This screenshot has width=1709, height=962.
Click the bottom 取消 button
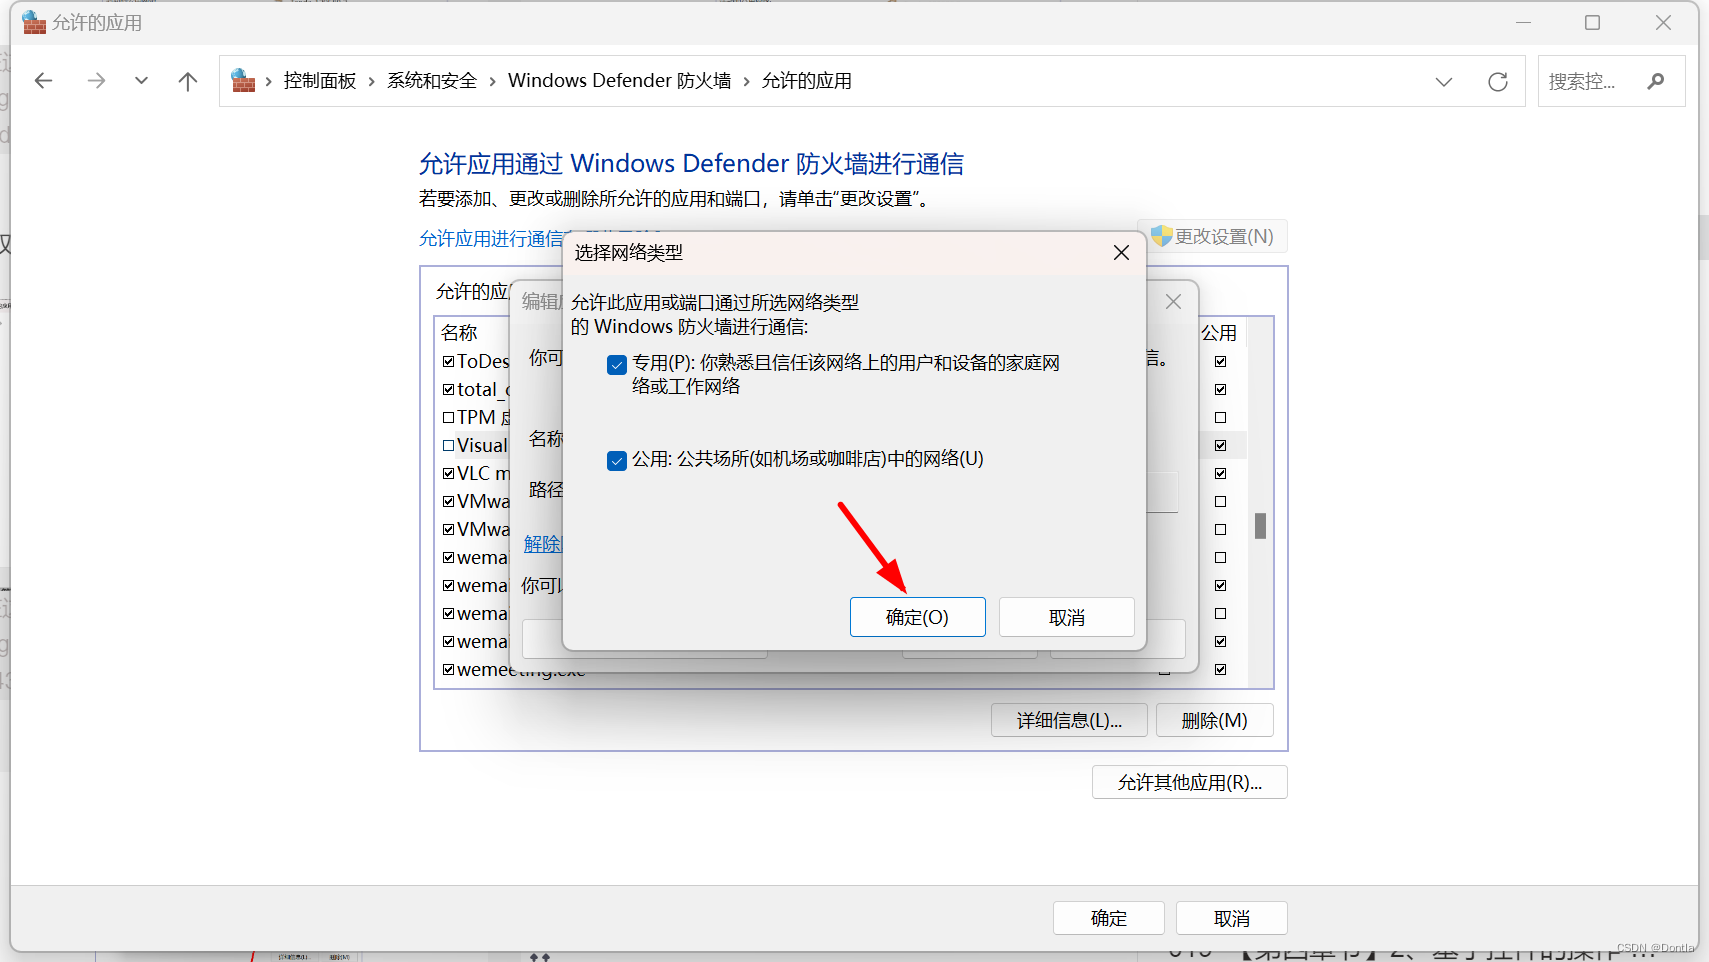point(1231,918)
